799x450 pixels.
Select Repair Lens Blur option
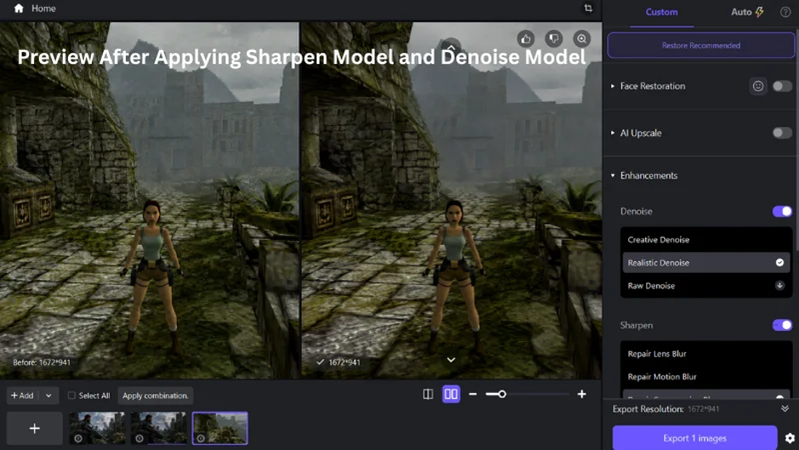click(x=706, y=354)
